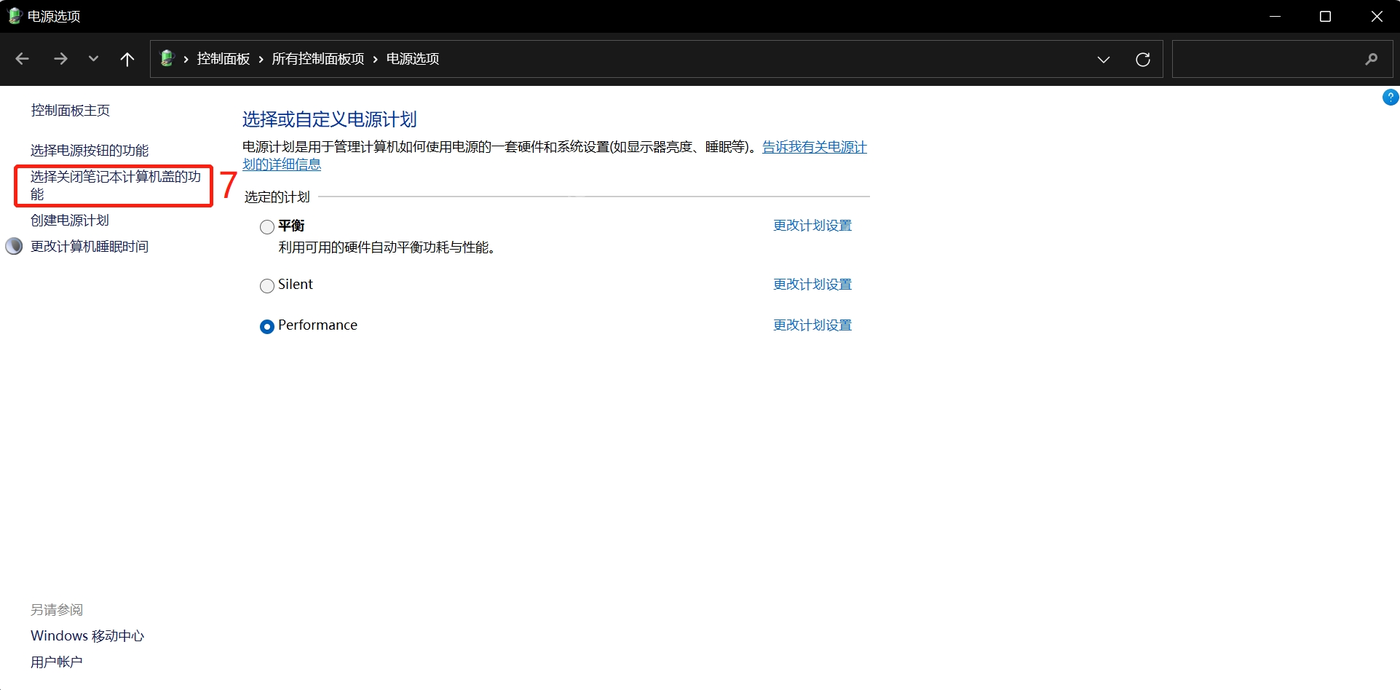Close the 电源选项 window

(x=1376, y=16)
